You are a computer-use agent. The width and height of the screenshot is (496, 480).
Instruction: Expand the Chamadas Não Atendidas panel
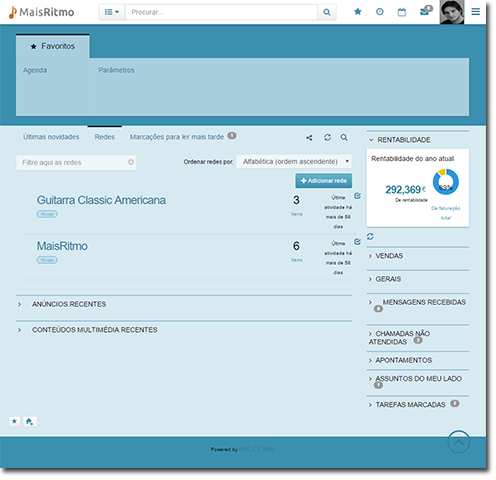pos(399,338)
